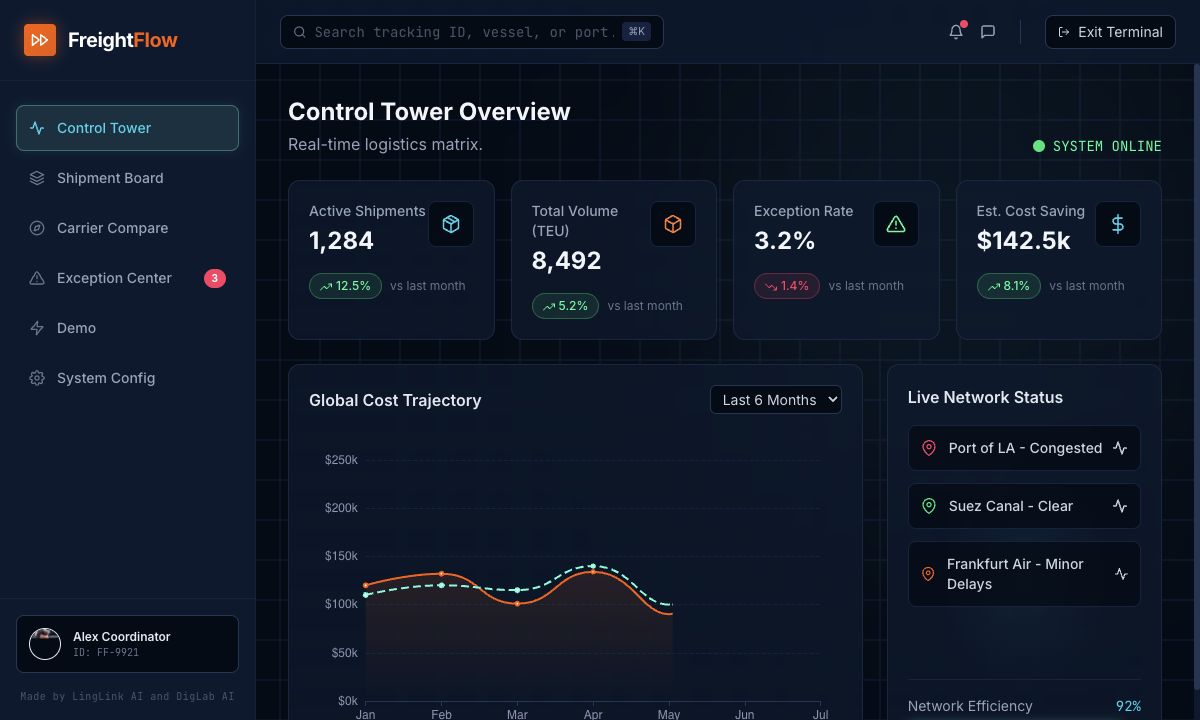The width and height of the screenshot is (1200, 720).
Task: Click the ID: FF-9921 text
Action: click(106, 653)
